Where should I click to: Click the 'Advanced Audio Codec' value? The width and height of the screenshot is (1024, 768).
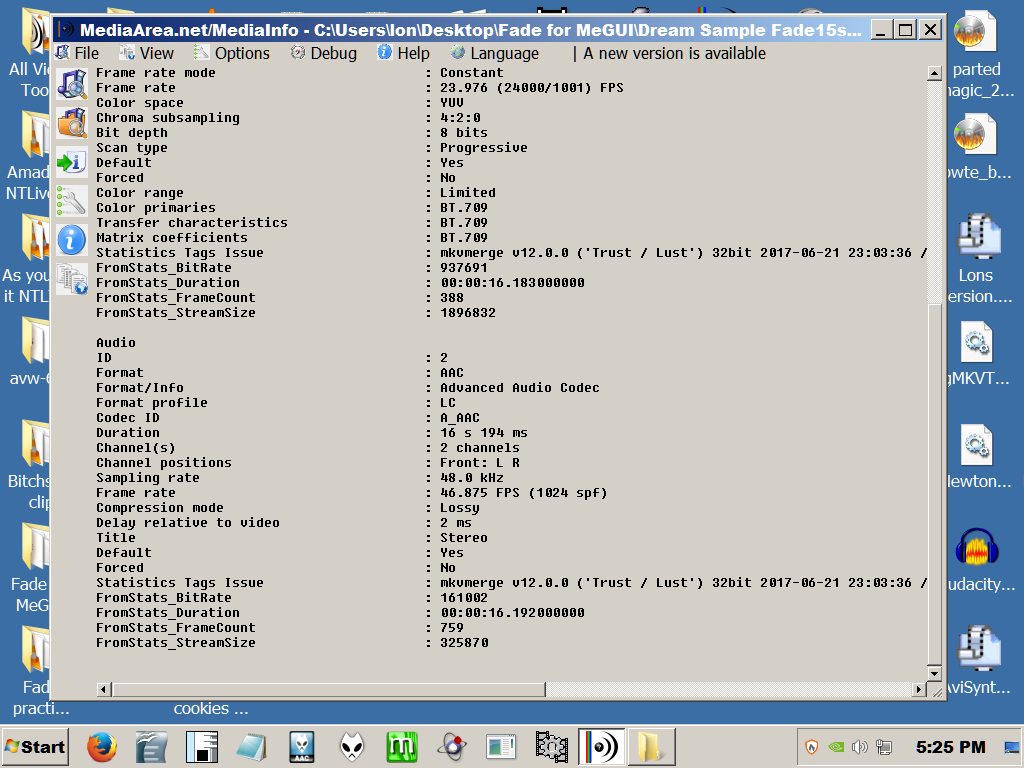[x=519, y=388]
